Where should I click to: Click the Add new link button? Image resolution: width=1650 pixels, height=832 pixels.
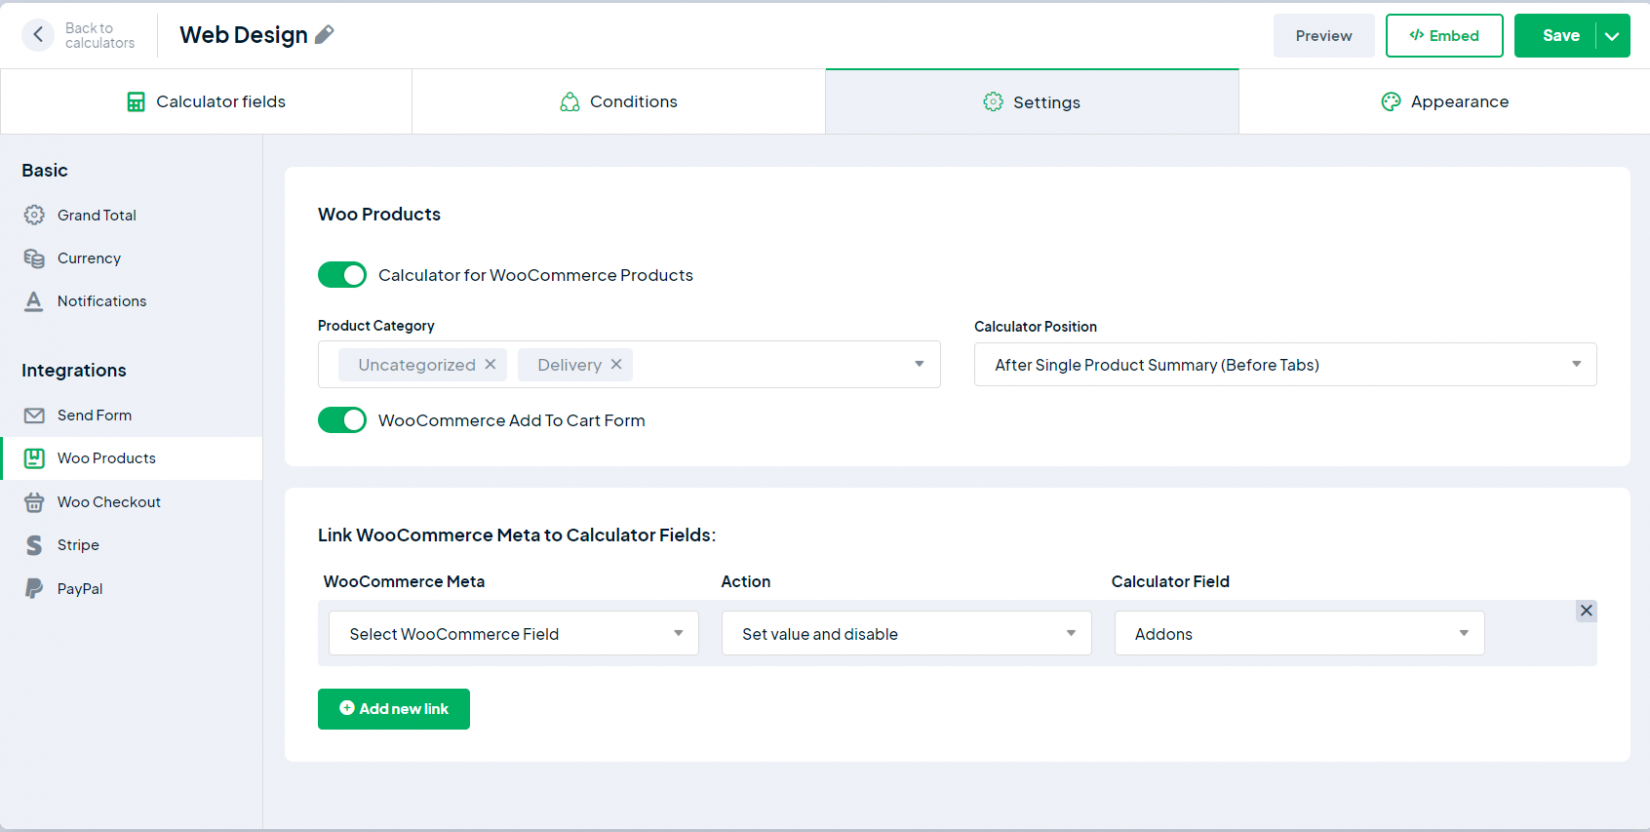394,709
